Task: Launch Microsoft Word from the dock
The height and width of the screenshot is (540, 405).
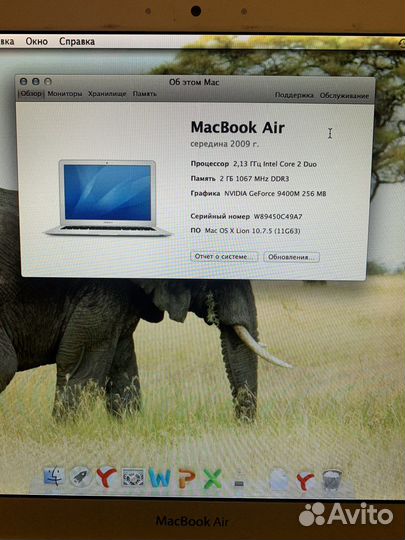Action: (159, 478)
